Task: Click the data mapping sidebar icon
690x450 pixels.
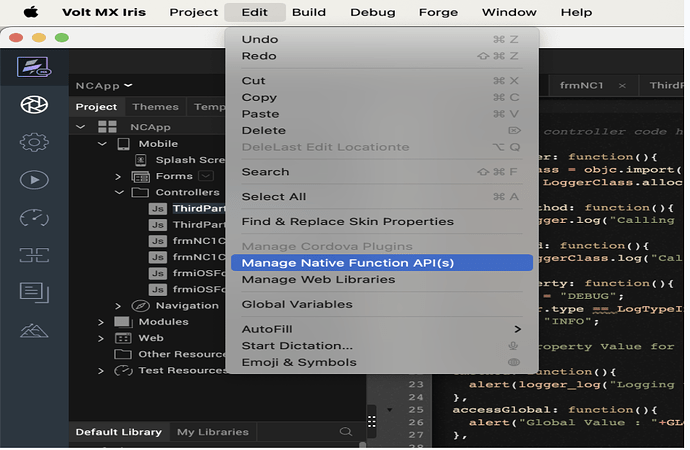Action: [x=34, y=255]
